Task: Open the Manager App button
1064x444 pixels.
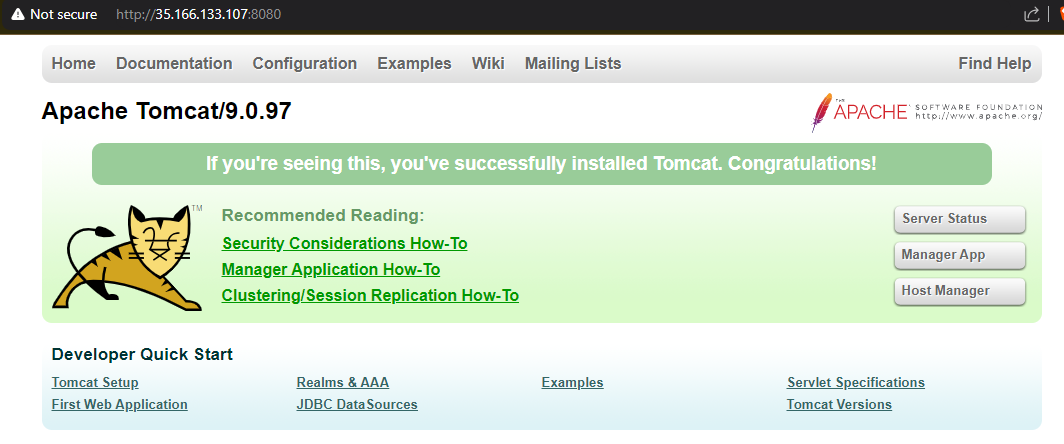Action: tap(959, 255)
